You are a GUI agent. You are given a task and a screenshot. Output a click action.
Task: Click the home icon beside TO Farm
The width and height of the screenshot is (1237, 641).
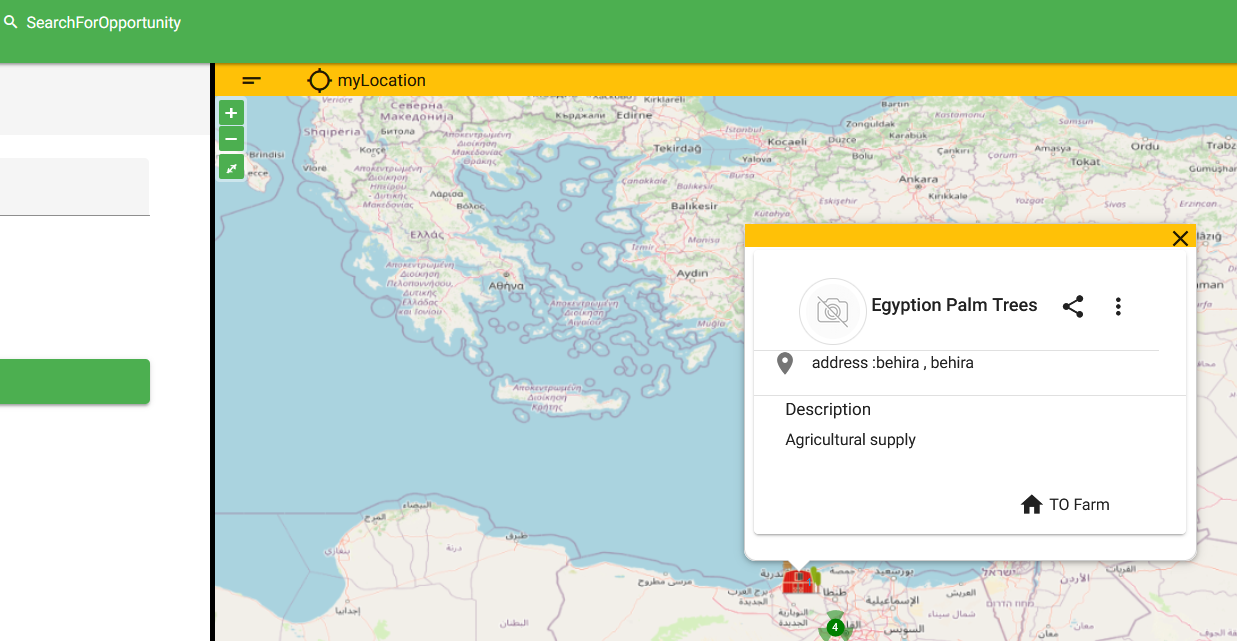coord(1031,505)
